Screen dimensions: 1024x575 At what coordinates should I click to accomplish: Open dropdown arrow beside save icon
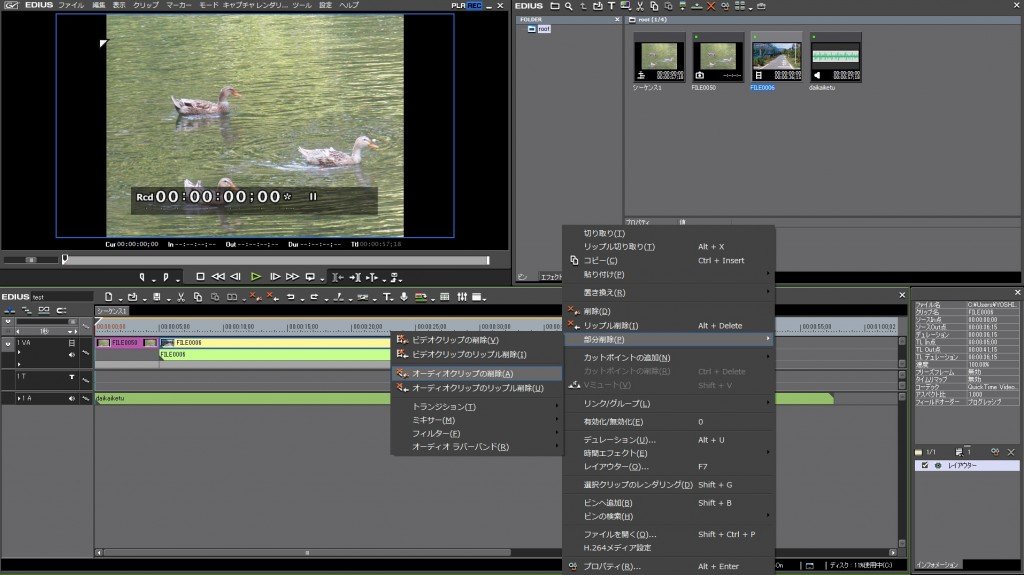click(x=168, y=298)
